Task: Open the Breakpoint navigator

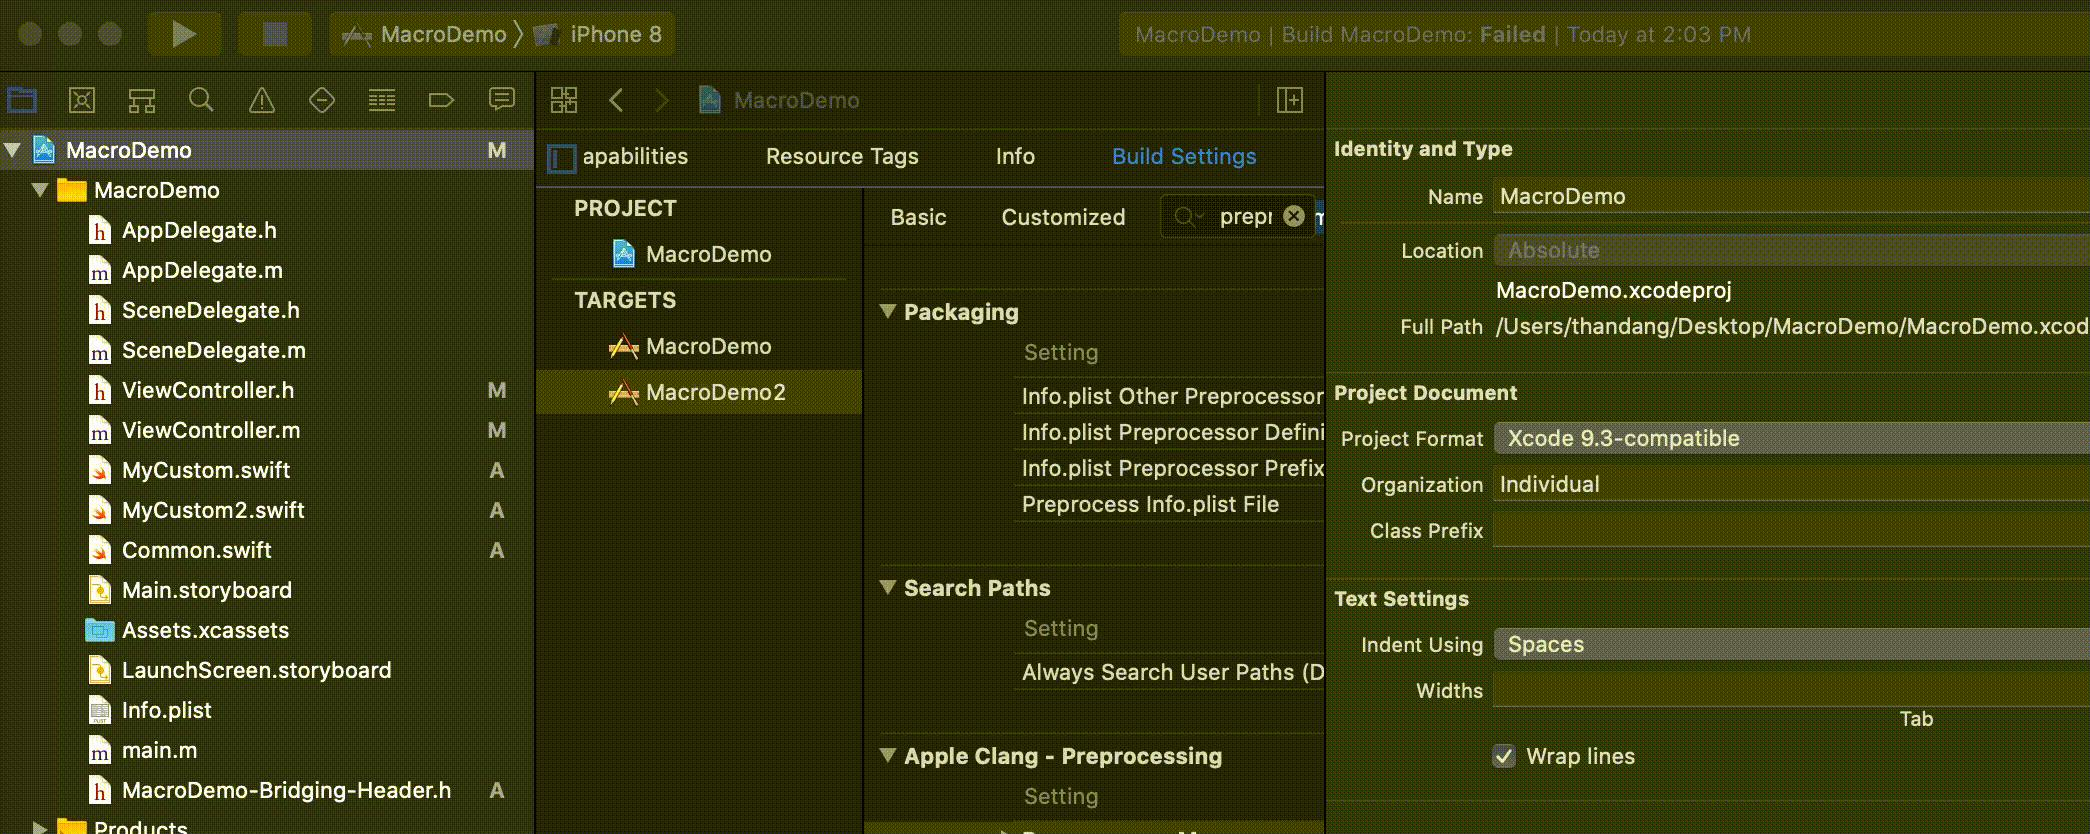Action: click(x=441, y=100)
